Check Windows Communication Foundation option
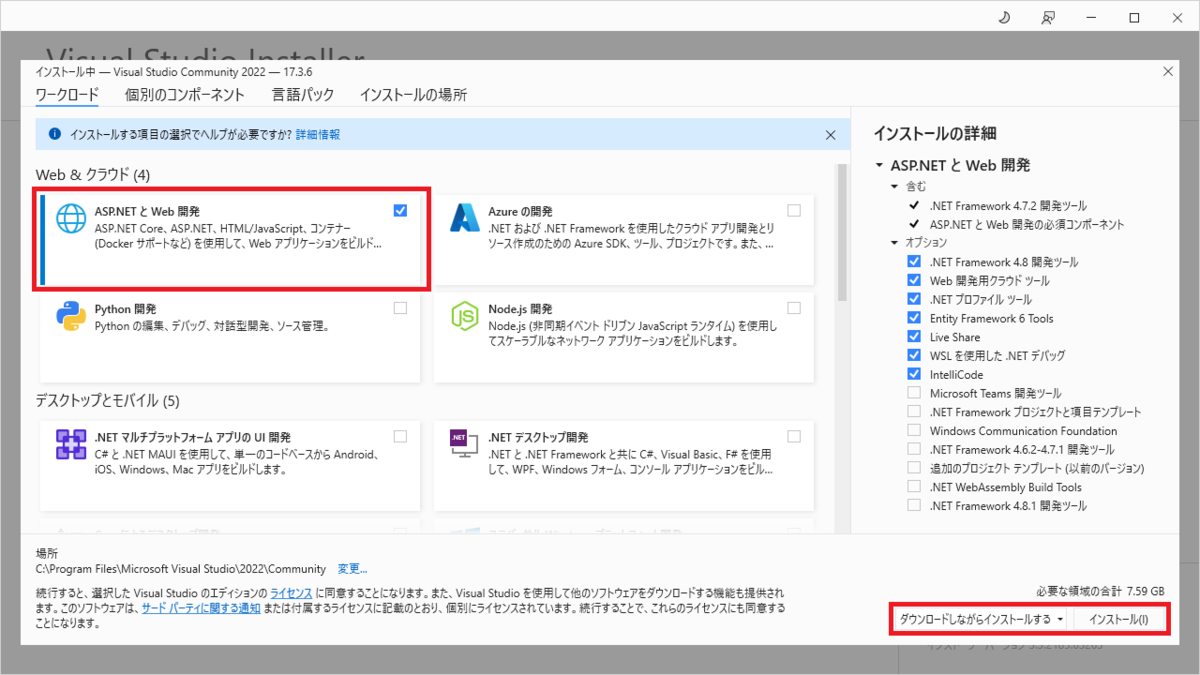 pos(914,430)
